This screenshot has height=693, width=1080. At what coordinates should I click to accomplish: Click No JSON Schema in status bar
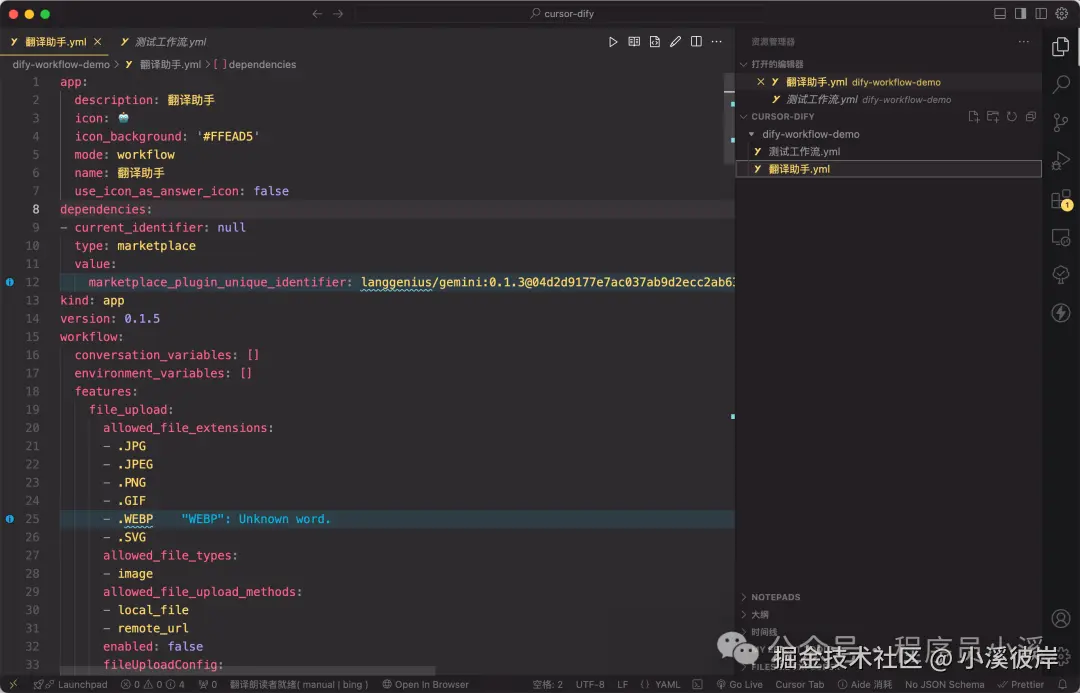(x=944, y=684)
